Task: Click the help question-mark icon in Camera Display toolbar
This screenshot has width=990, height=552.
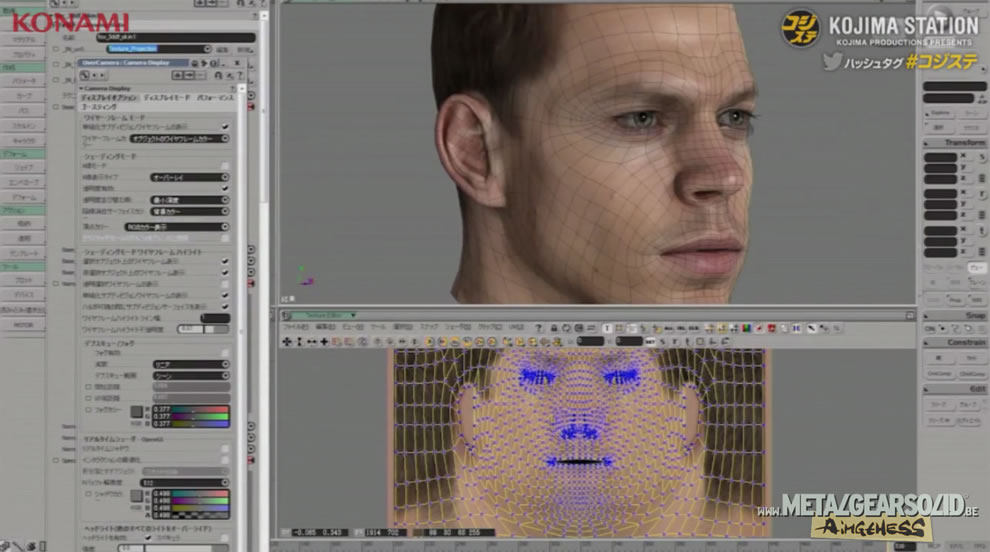Action: coord(240,75)
